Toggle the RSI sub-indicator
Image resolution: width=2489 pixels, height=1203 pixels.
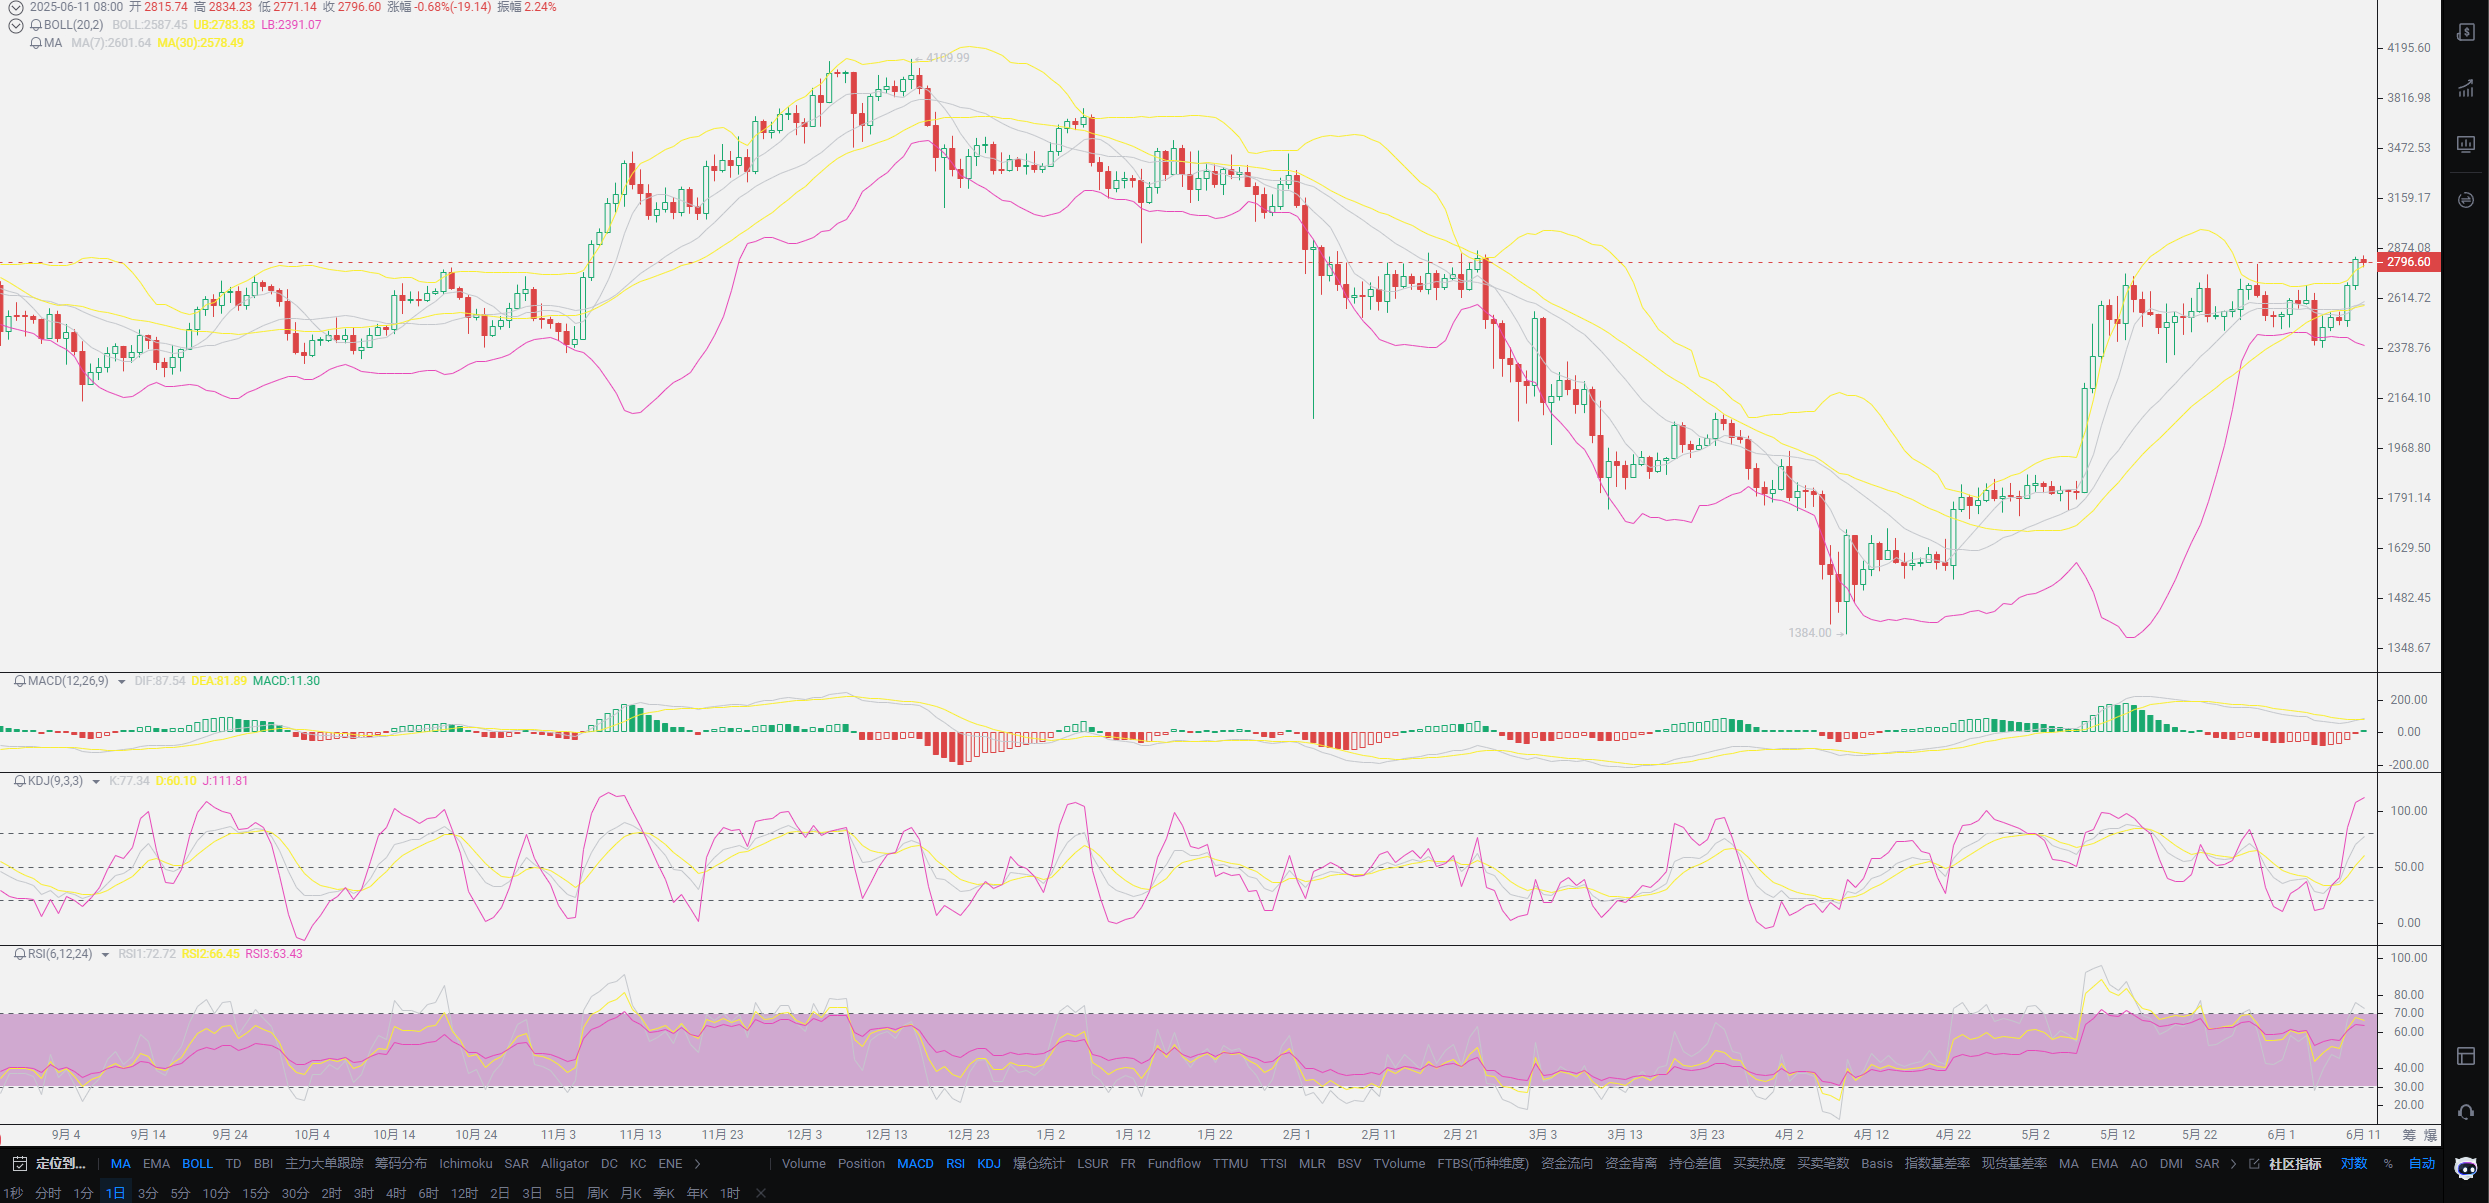pos(955,1164)
